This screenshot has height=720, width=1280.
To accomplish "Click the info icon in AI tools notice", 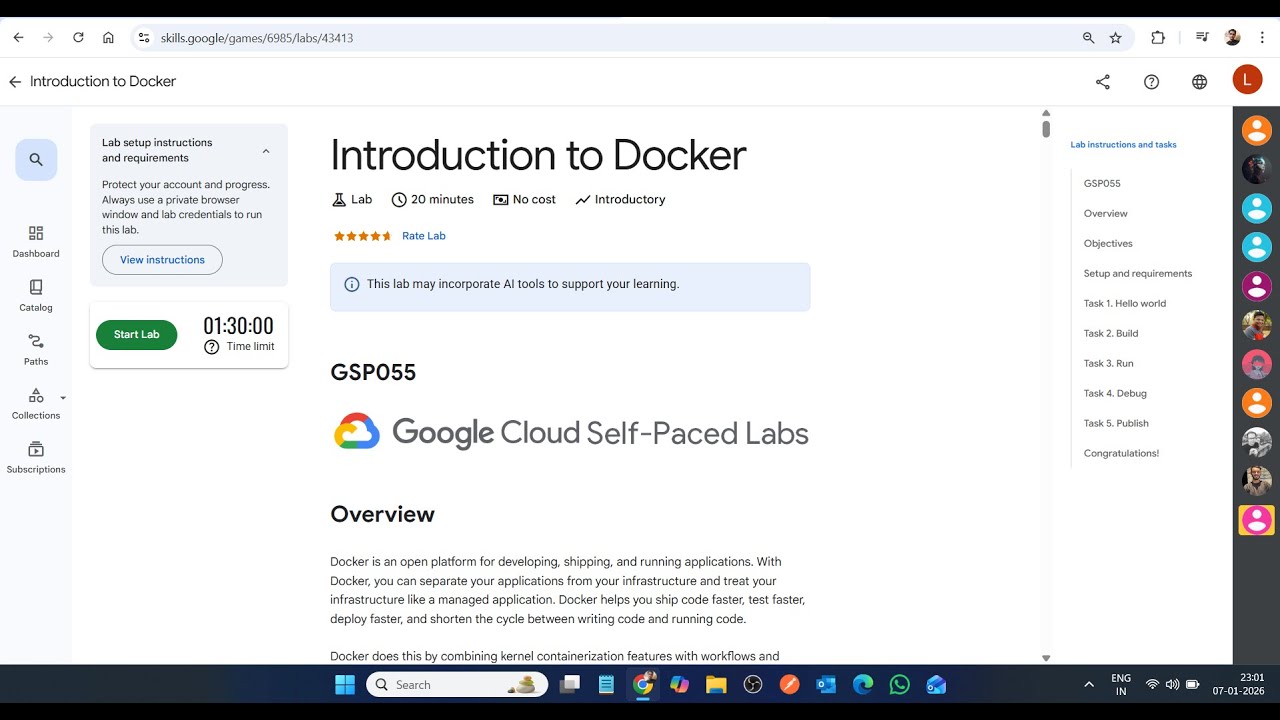I will click(x=352, y=284).
